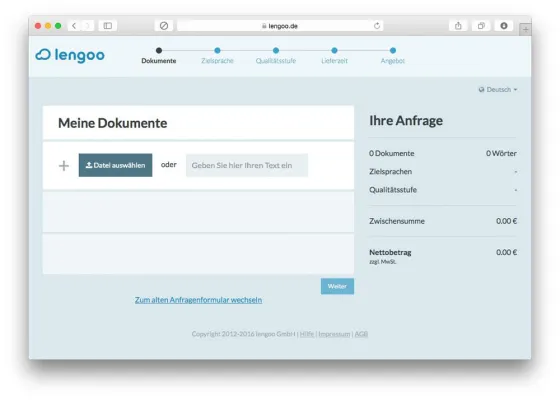This screenshot has height=400, width=560.
Task: Click the content blocker icon in toolbar
Action: click(x=164, y=26)
